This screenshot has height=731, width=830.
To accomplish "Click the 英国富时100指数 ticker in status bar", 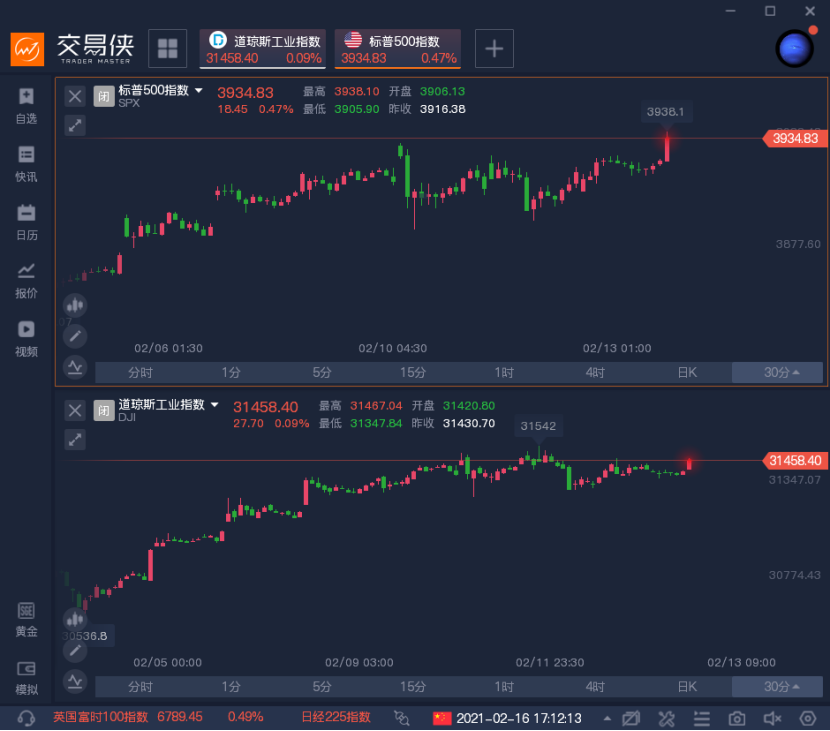I will coord(158,717).
